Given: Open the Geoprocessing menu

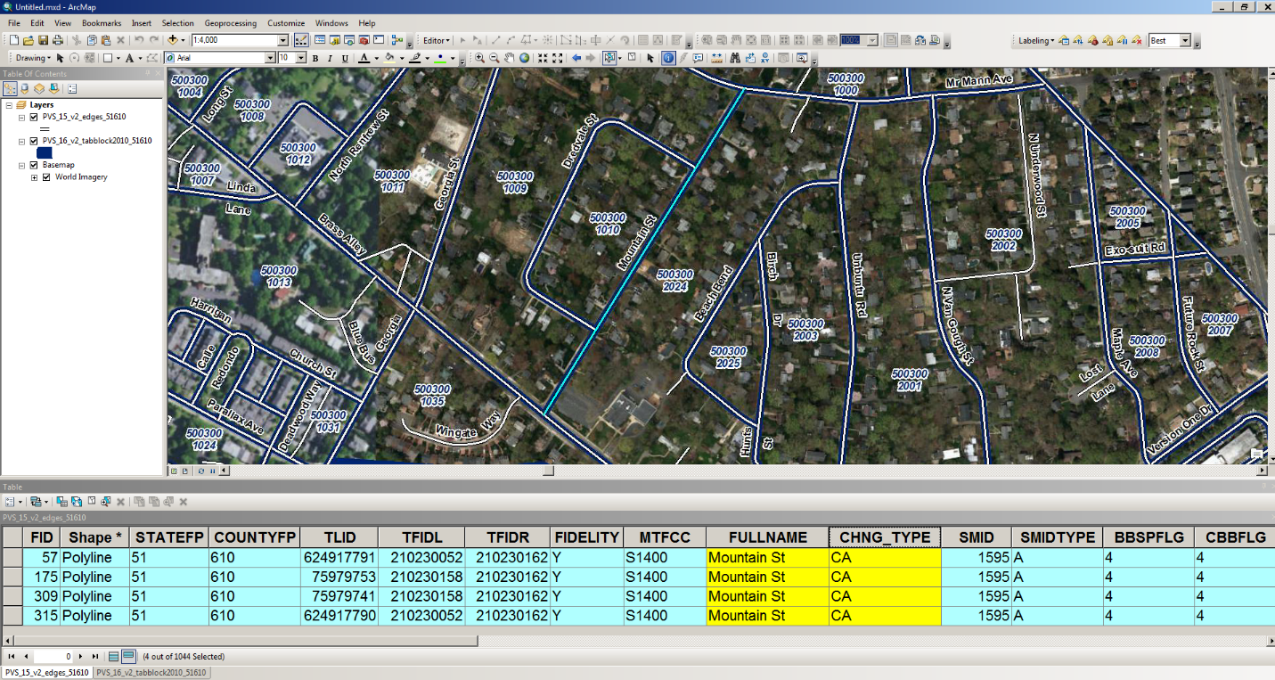Looking at the screenshot, I should [230, 23].
